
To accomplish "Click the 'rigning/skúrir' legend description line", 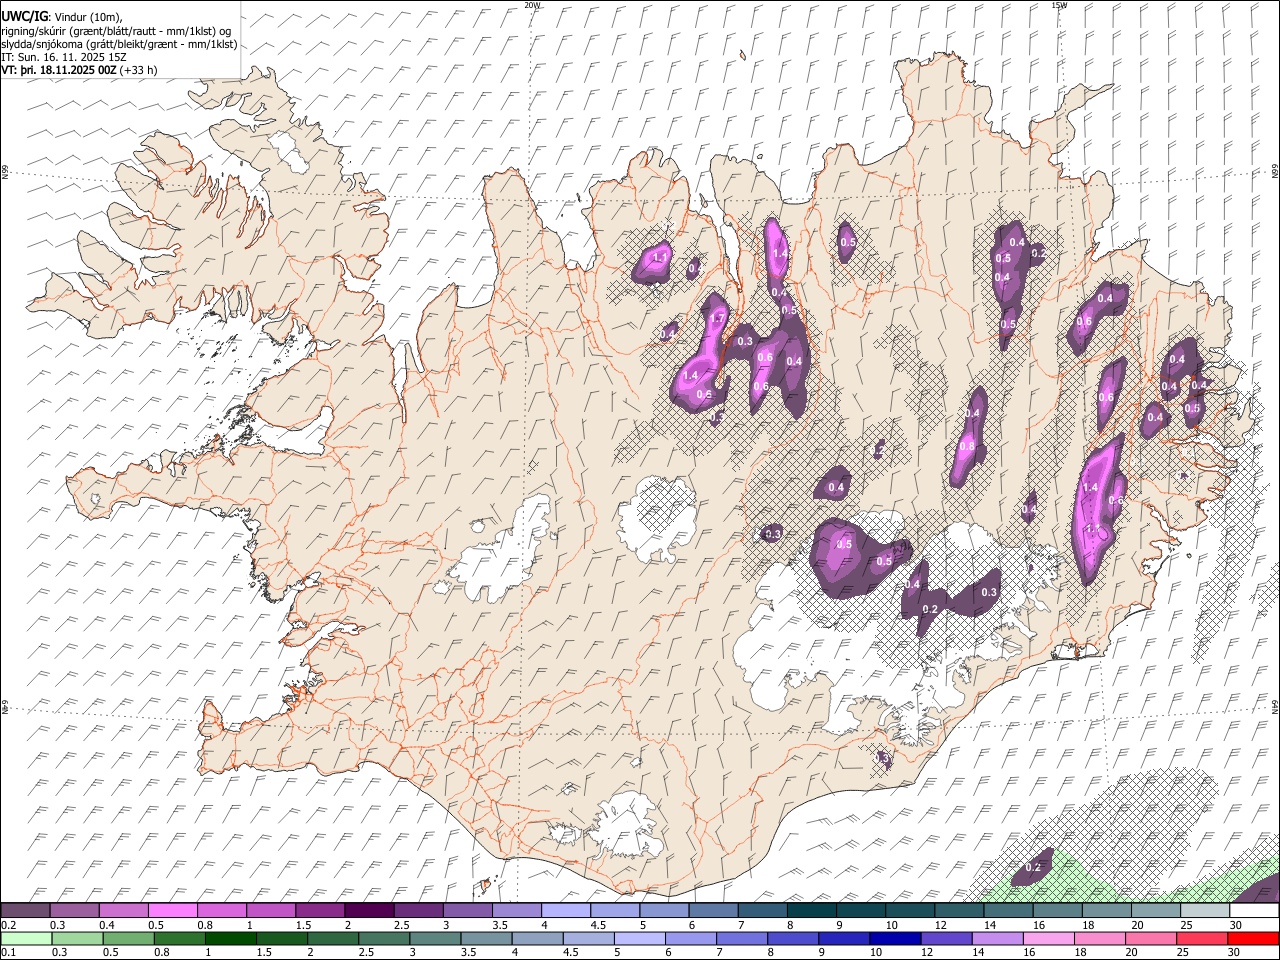I will tap(116, 31).
